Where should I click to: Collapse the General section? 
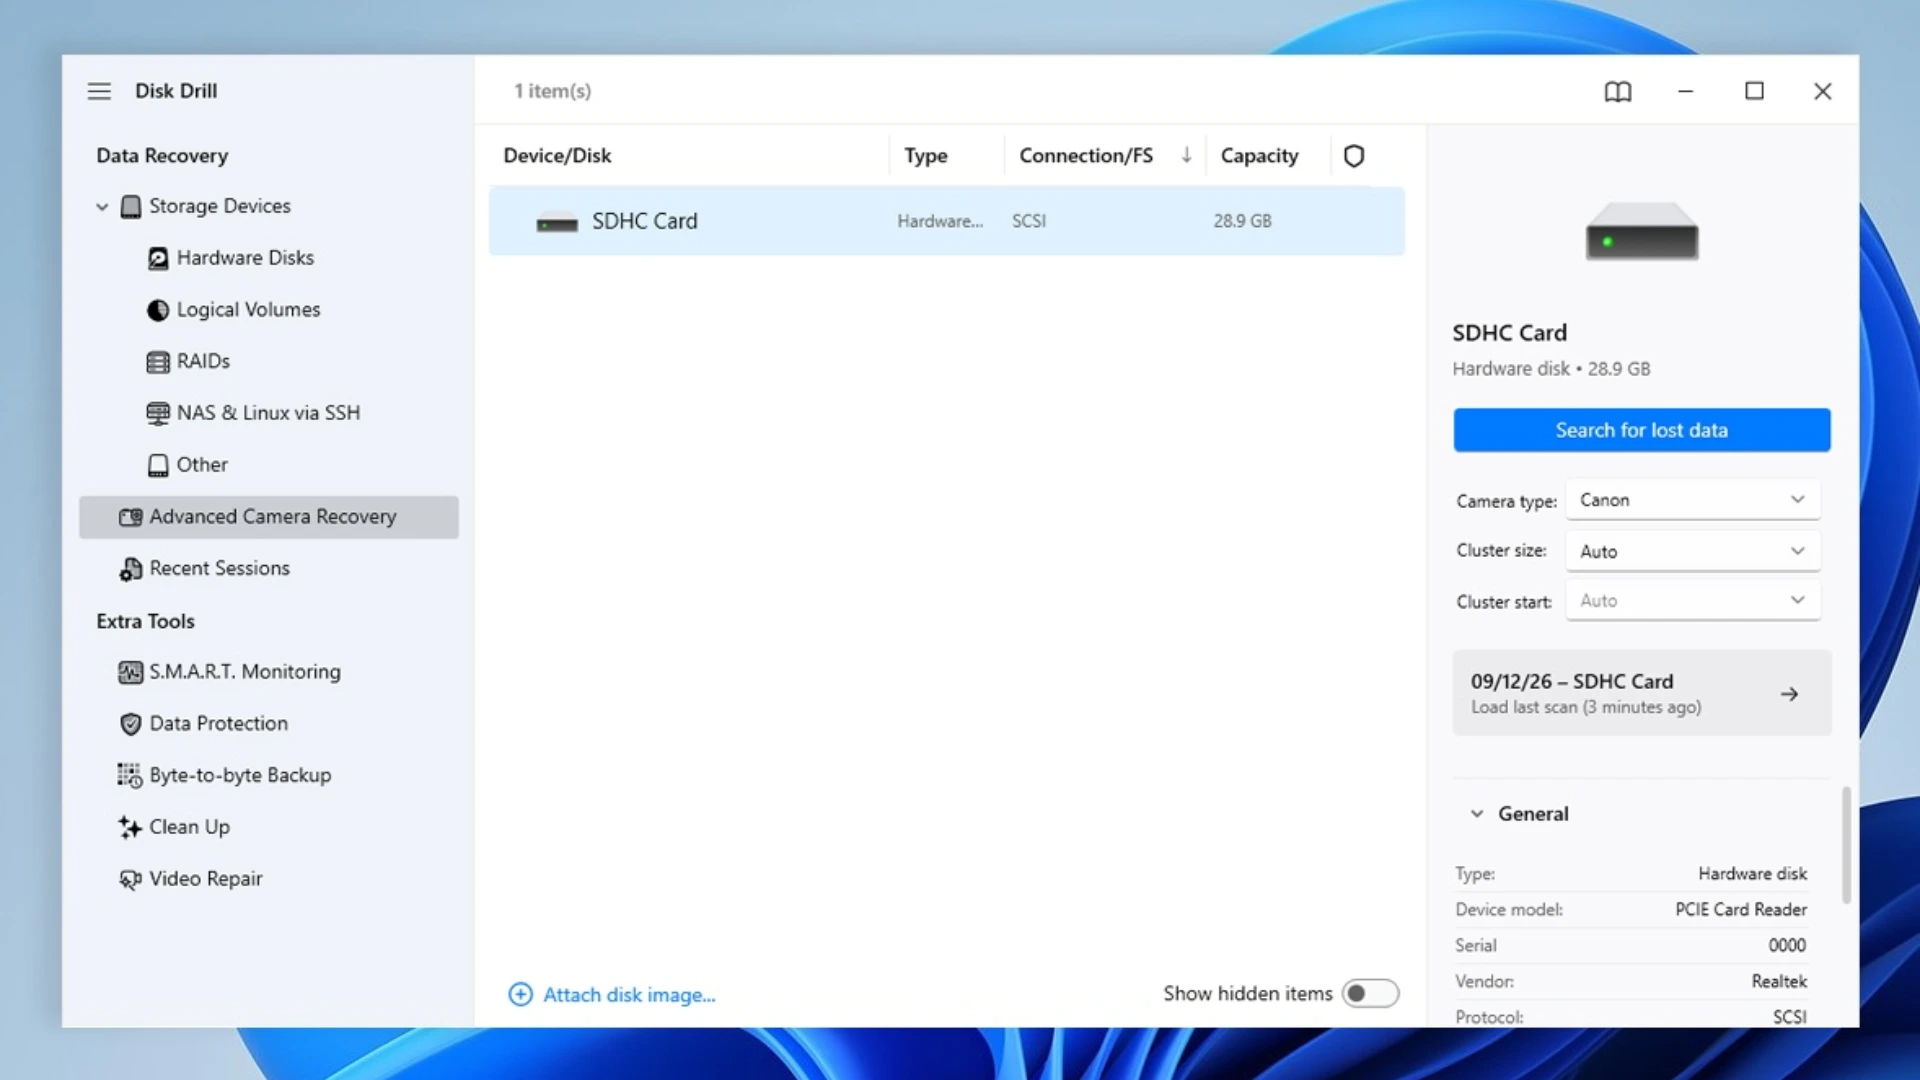[1477, 814]
